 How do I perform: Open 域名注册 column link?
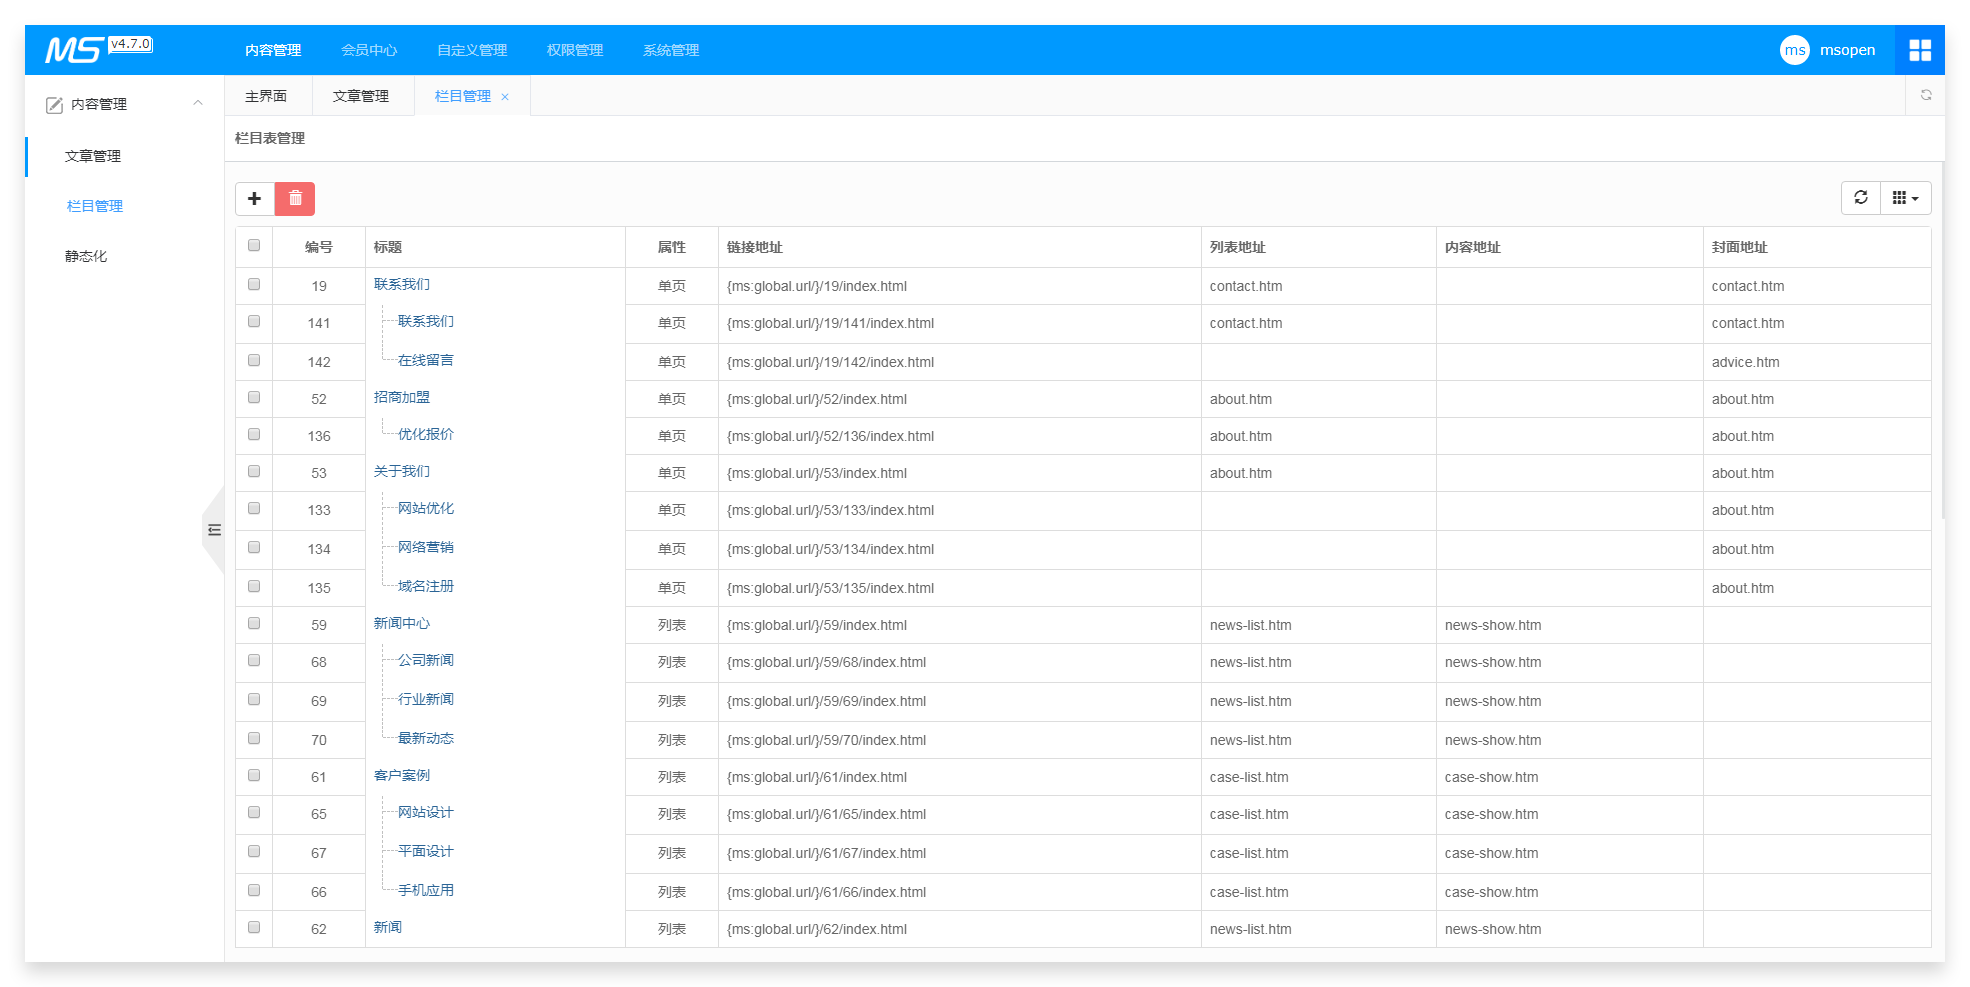click(426, 586)
